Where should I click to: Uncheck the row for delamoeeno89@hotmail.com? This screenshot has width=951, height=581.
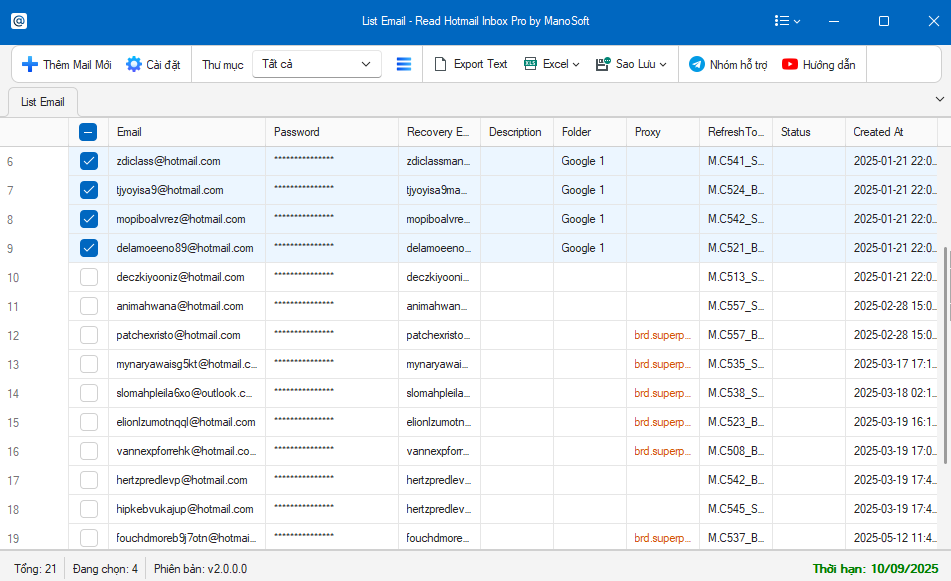coord(89,248)
